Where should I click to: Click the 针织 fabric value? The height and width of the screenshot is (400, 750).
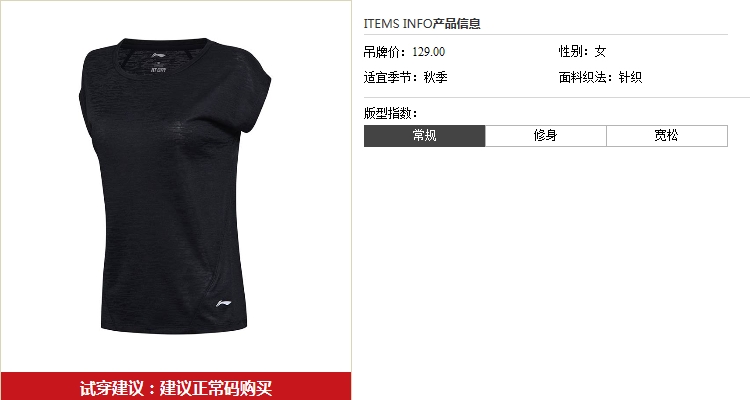630,78
